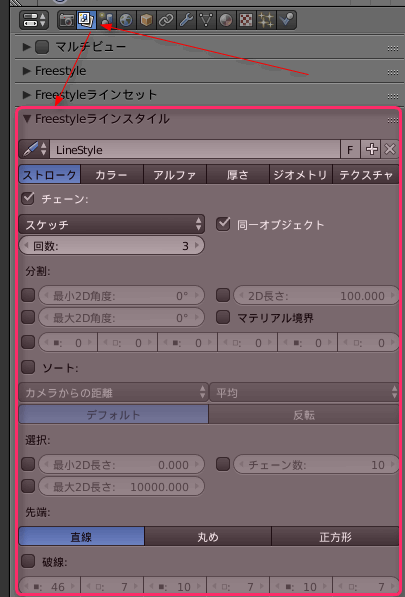Open the World properties tab icon
Viewport: 405px width, 597px height.
126,20
